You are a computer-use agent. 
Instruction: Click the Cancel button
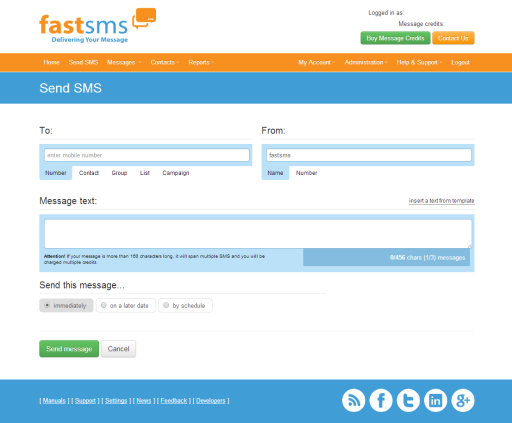118,349
